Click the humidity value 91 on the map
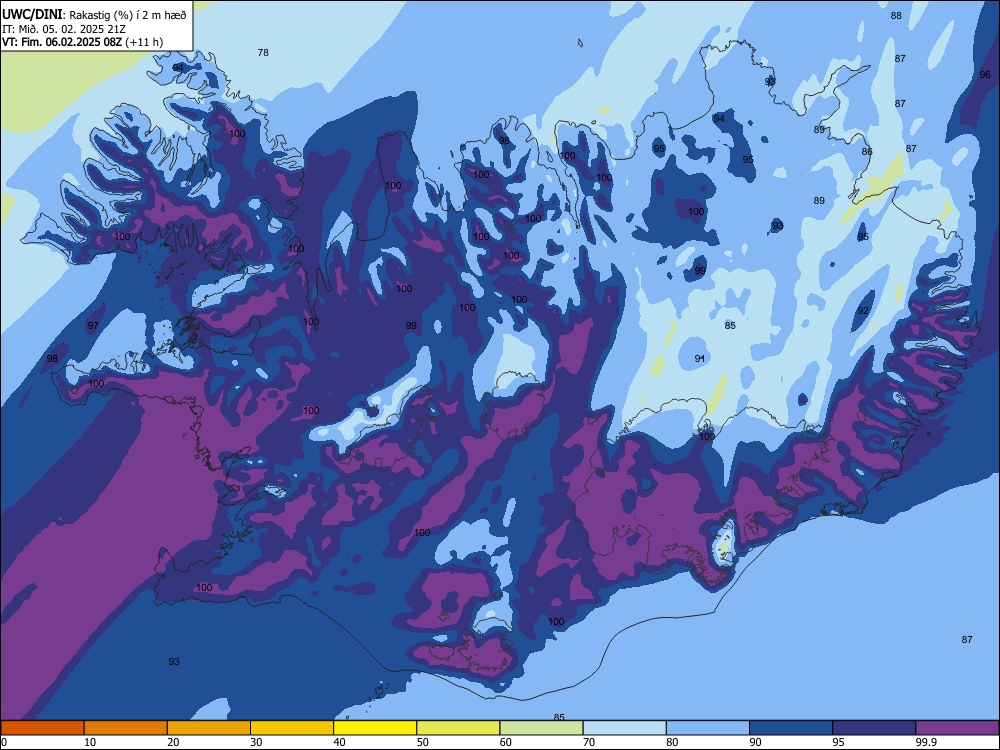Viewport: 1000px width, 750px height. click(700, 358)
